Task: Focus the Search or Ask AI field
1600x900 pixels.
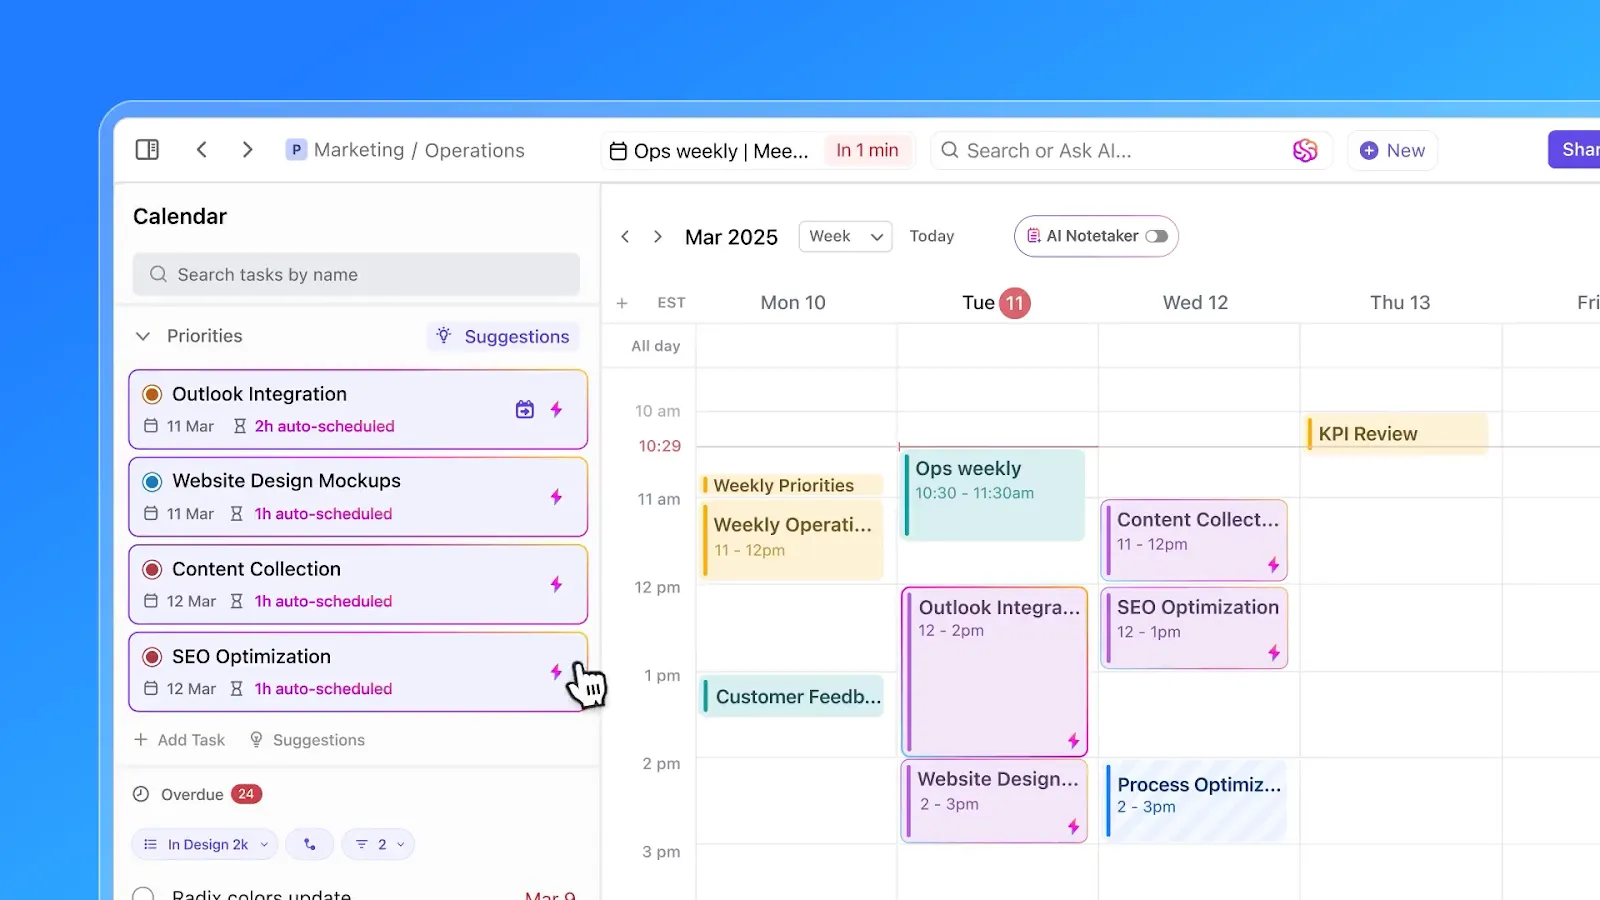Action: click(x=1131, y=150)
